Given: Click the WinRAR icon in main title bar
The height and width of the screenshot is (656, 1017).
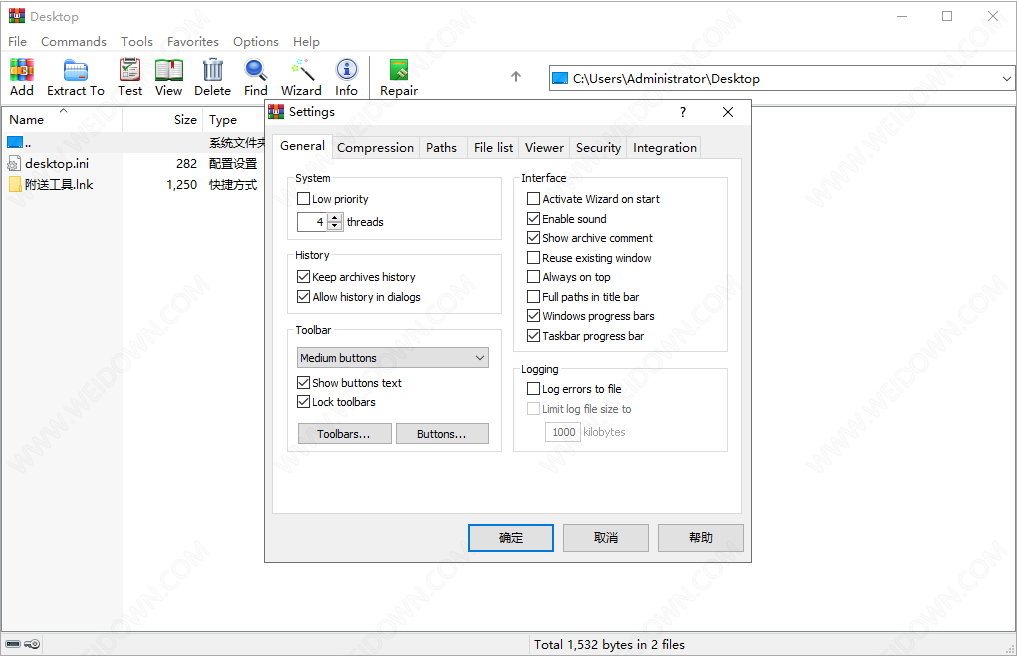Looking at the screenshot, I should pos(16,16).
